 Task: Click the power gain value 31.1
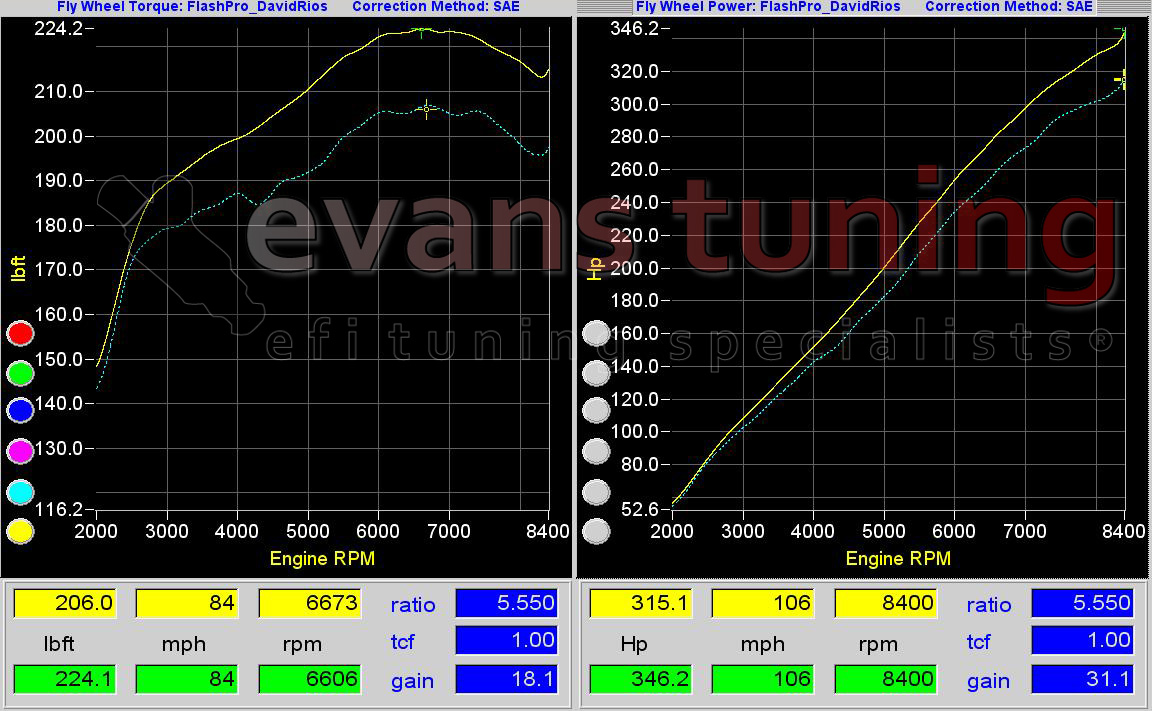pos(1083,679)
